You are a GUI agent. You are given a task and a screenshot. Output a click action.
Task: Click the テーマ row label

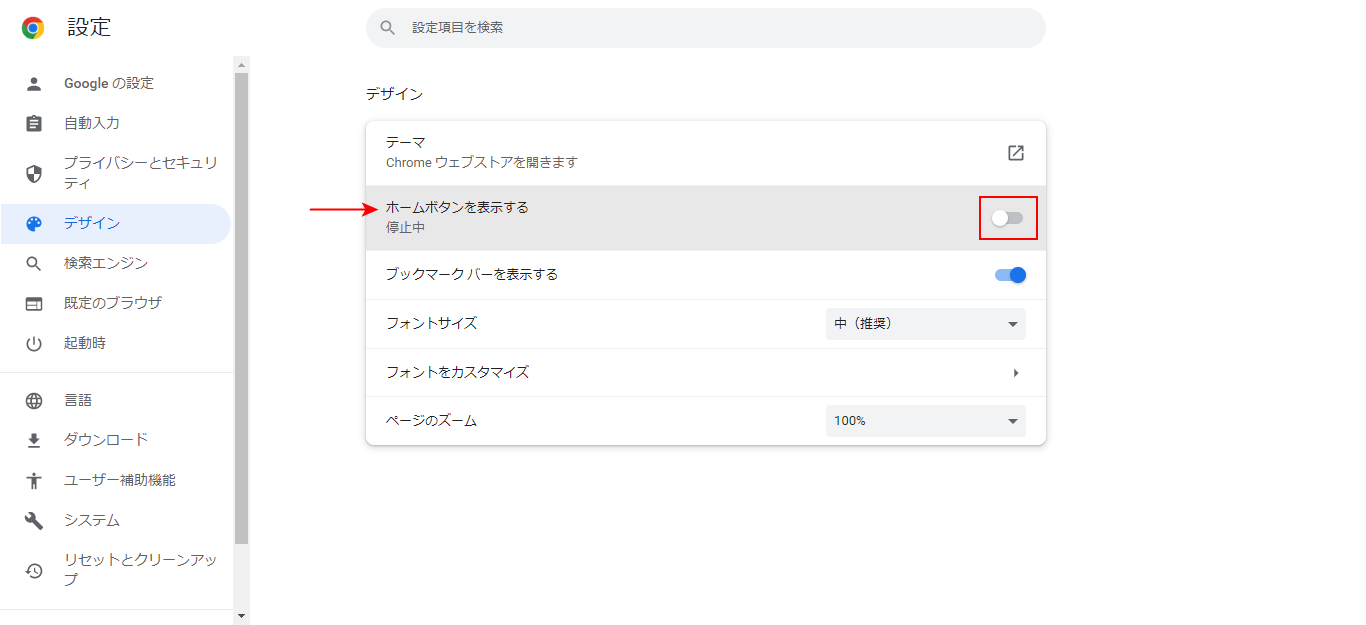click(406, 143)
